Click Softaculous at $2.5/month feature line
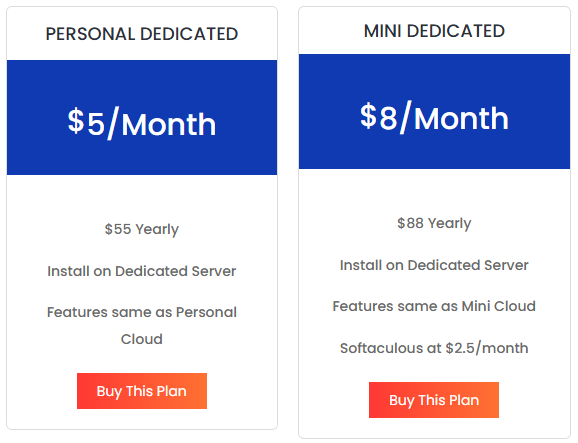Viewport: 578px width, 443px height. coord(434,348)
